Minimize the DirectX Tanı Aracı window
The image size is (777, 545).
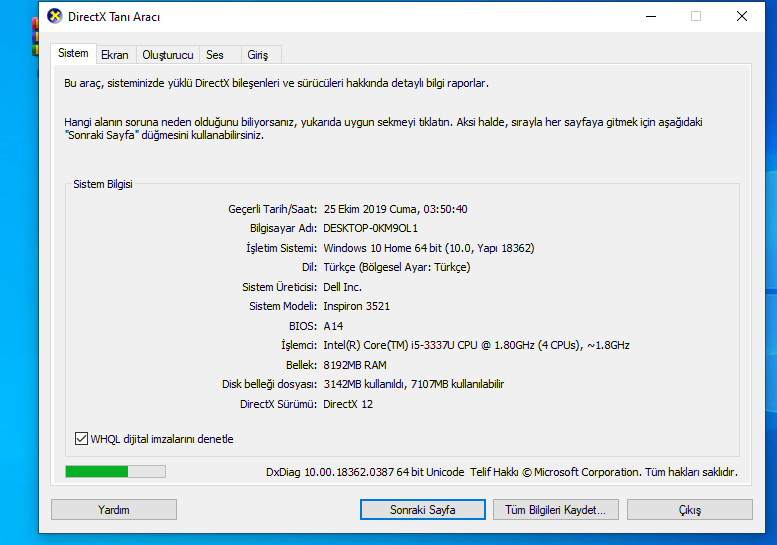[x=651, y=16]
